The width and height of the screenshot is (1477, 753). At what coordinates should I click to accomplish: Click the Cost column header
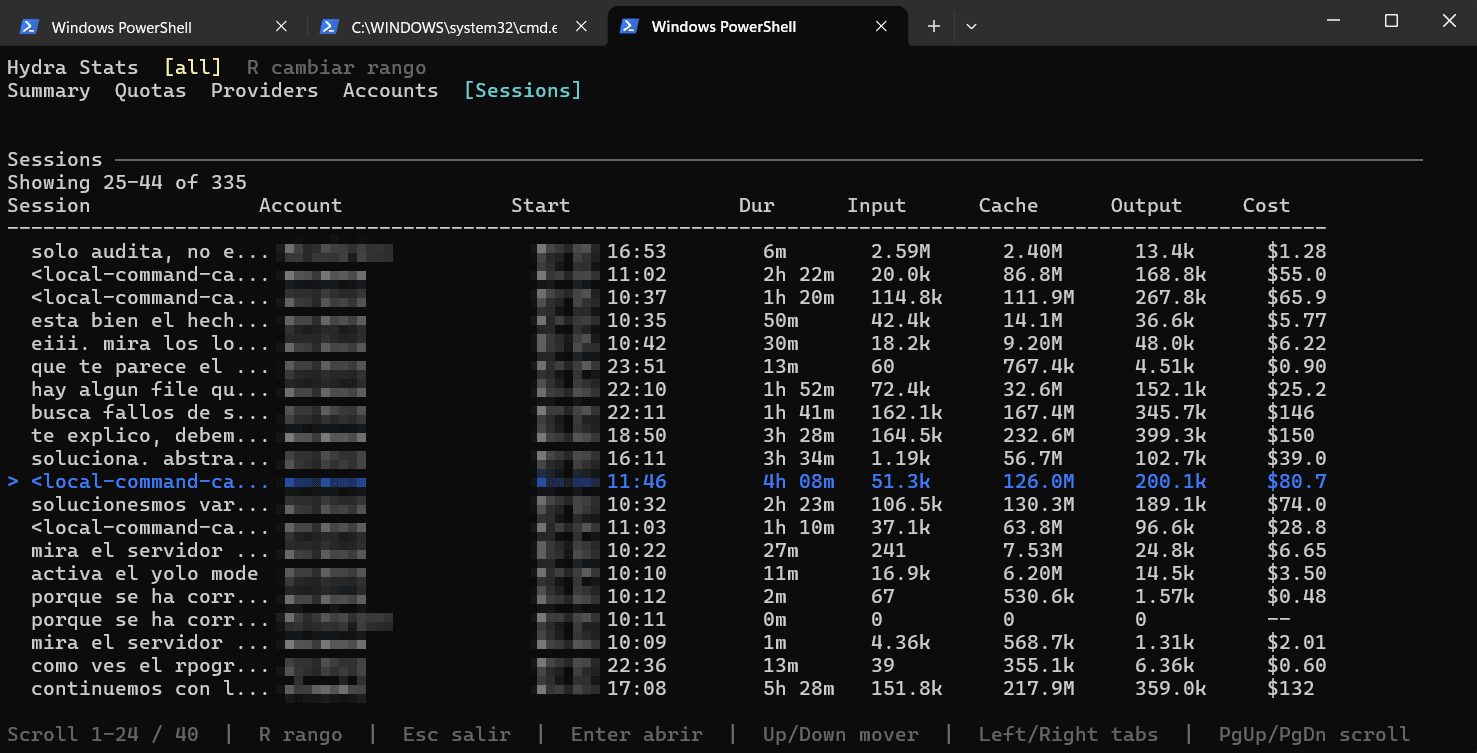[x=1266, y=205]
